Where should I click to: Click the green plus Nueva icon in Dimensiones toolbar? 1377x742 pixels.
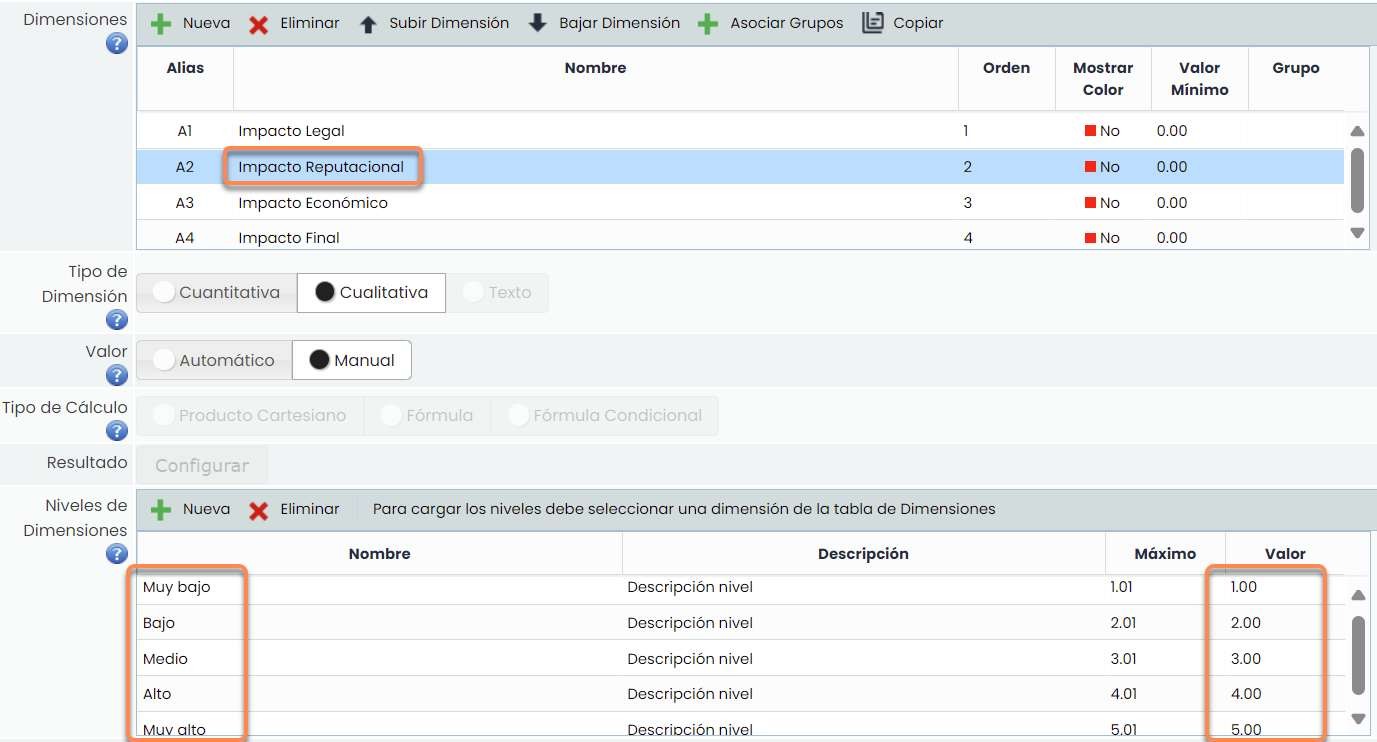(161, 24)
